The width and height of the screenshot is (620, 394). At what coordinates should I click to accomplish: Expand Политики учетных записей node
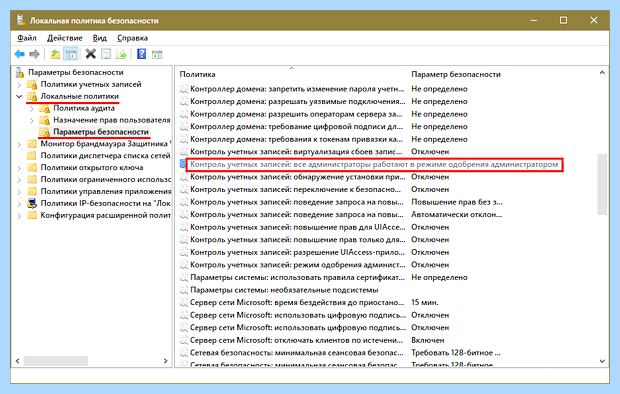click(x=19, y=85)
